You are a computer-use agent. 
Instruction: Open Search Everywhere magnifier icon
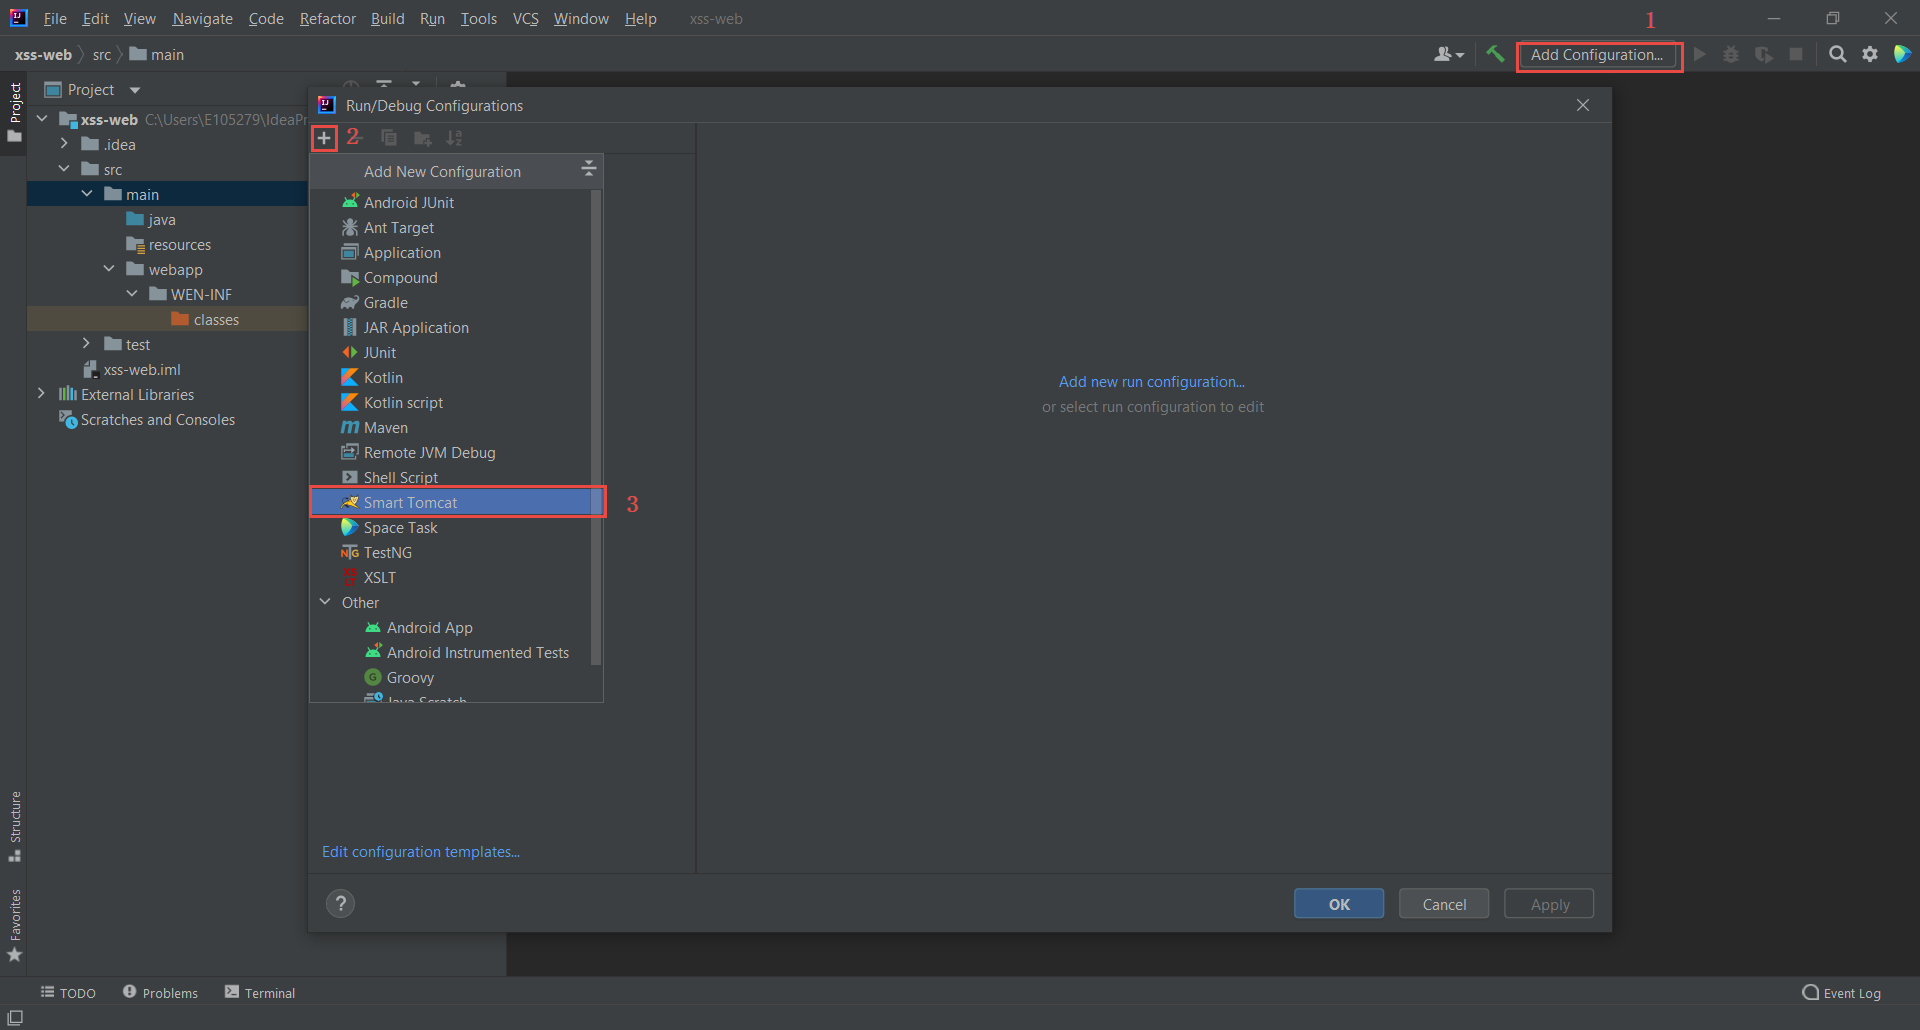[1838, 55]
